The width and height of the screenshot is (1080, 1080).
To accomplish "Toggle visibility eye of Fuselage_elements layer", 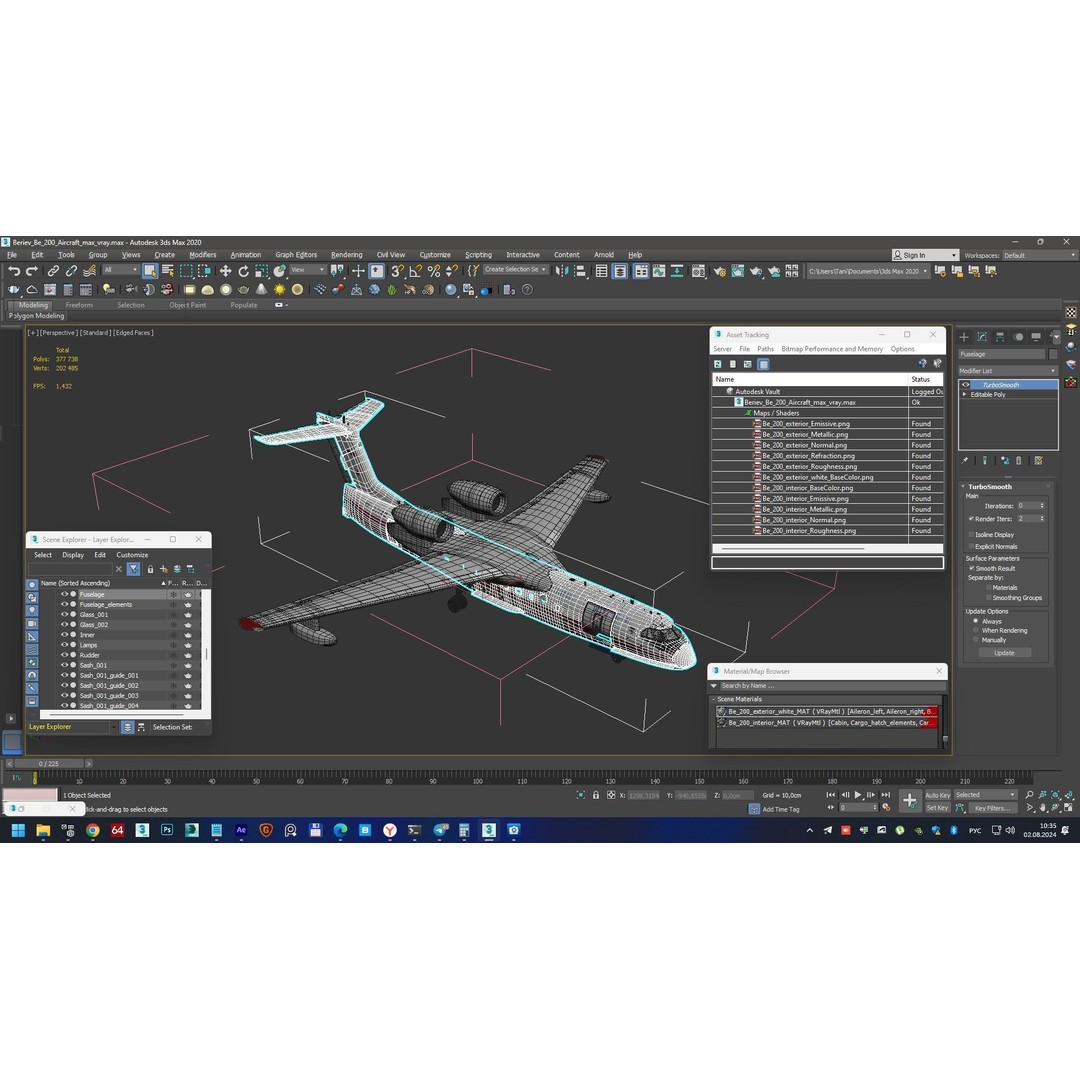I will [x=65, y=605].
